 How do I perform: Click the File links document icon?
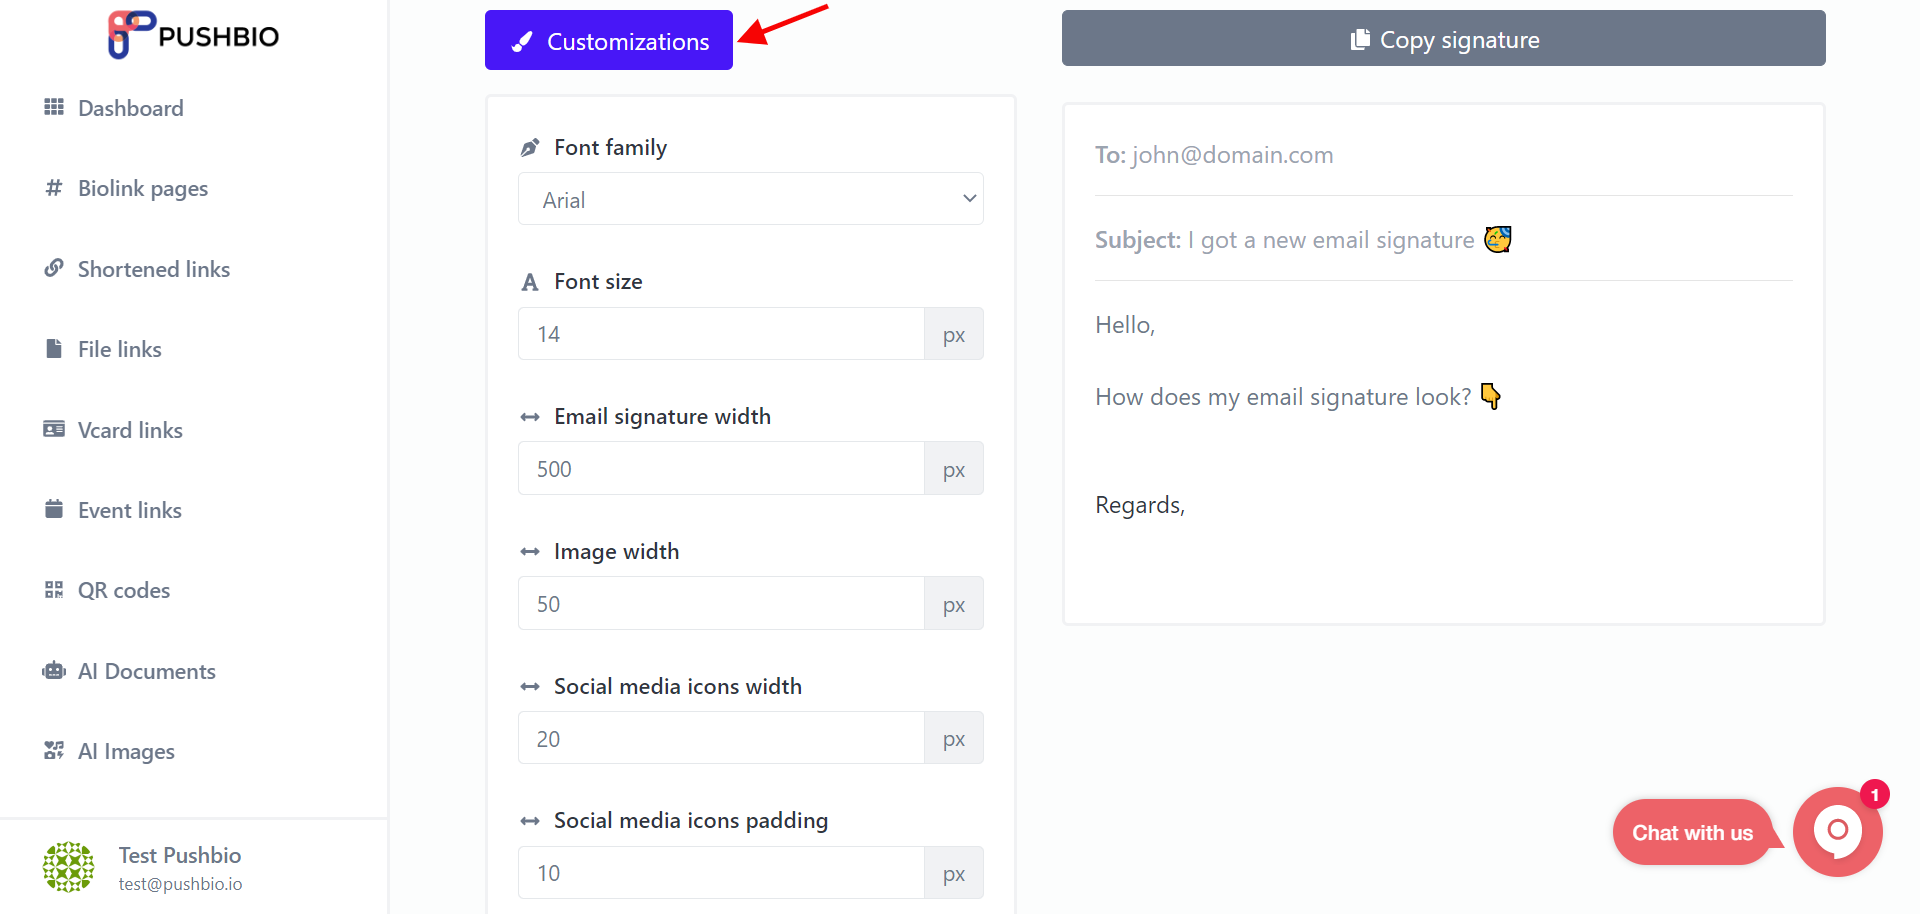point(54,348)
